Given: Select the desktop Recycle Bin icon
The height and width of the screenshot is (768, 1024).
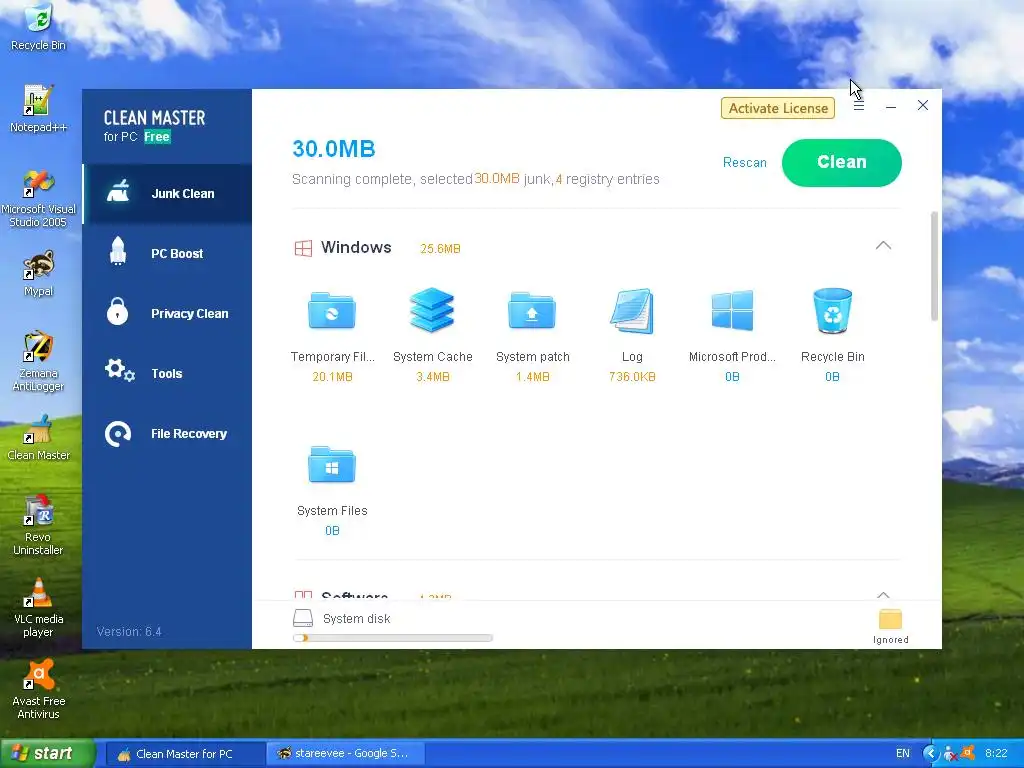Looking at the screenshot, I should (39, 27).
